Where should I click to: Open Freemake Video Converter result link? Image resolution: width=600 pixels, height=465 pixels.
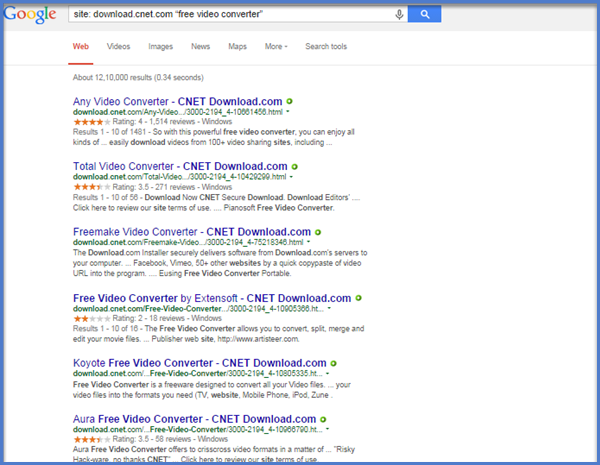point(192,232)
